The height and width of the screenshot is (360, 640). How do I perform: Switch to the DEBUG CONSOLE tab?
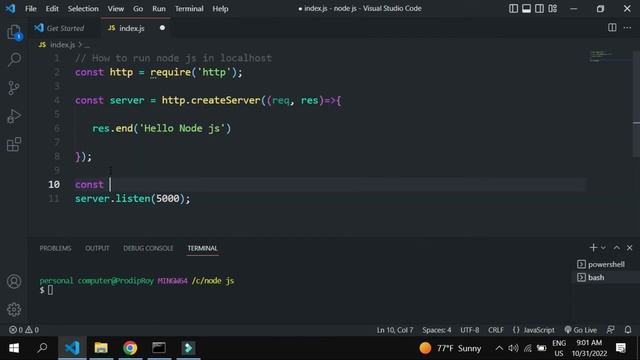(148, 248)
